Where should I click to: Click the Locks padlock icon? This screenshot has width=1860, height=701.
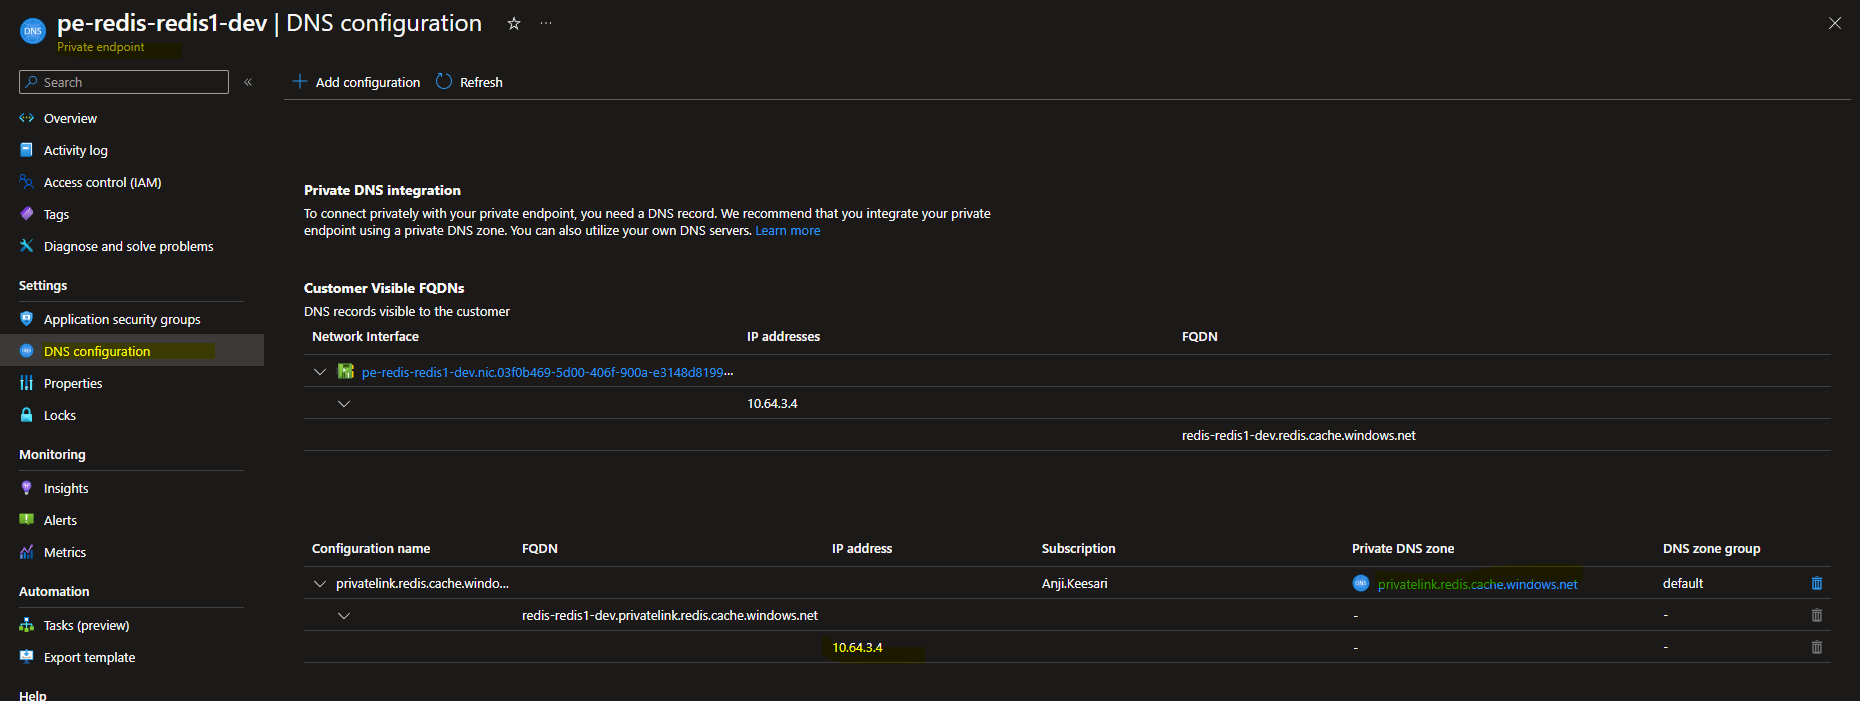(x=27, y=415)
